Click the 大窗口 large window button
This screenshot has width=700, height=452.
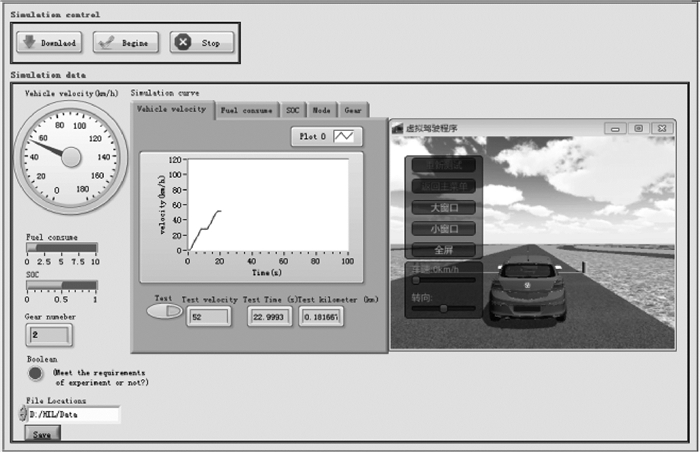[442, 207]
